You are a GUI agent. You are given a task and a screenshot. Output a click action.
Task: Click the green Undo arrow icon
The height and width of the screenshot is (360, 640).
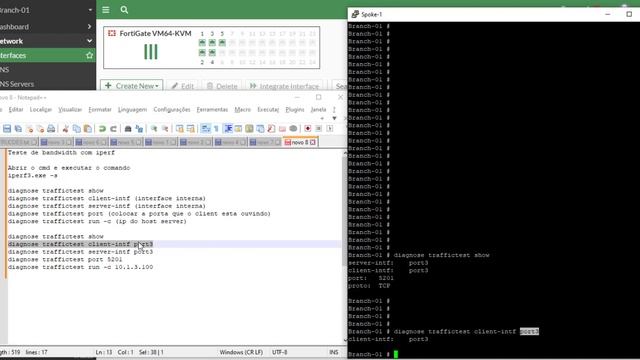pos(102,129)
